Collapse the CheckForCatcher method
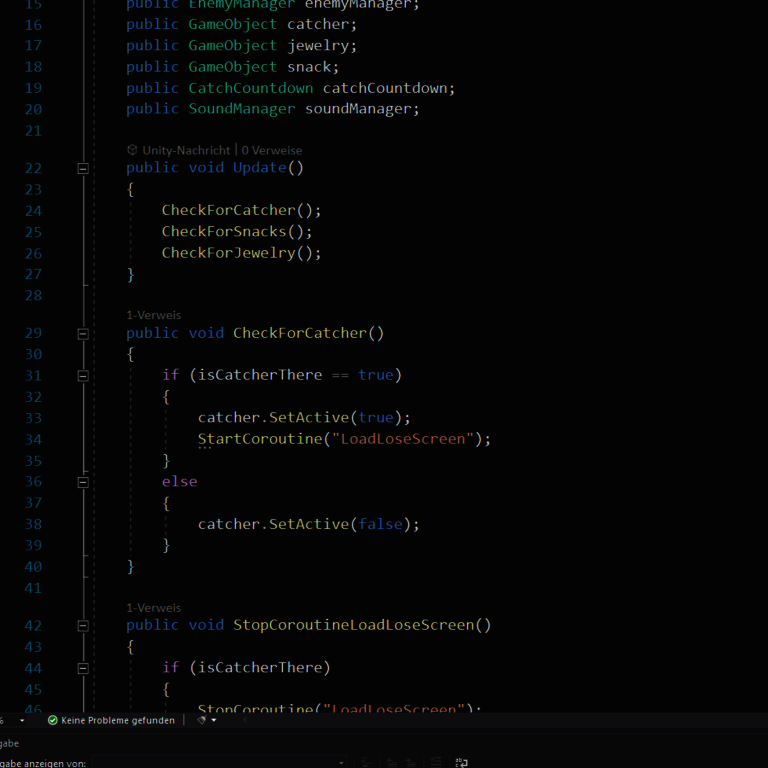Viewport: 768px width, 768px height. (x=83, y=334)
